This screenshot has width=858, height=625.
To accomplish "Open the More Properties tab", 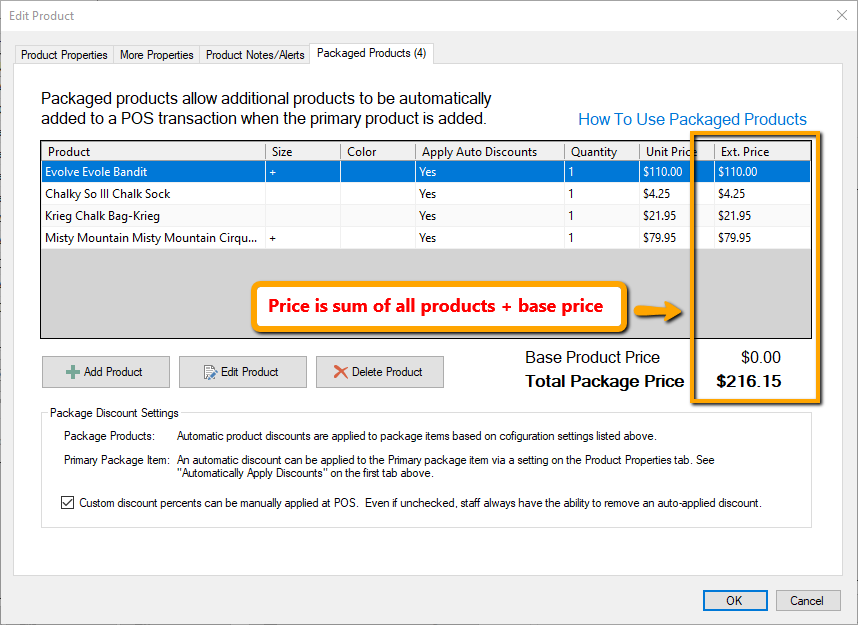I will tap(156, 55).
